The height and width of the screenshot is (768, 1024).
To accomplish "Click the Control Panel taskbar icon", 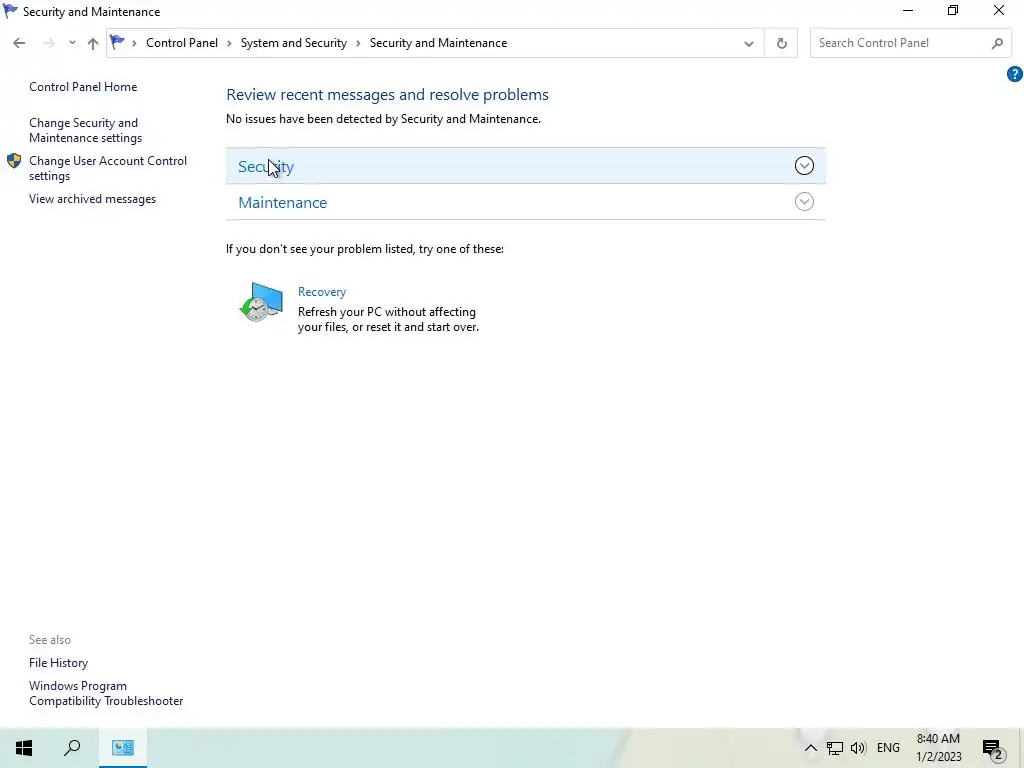I will point(123,748).
